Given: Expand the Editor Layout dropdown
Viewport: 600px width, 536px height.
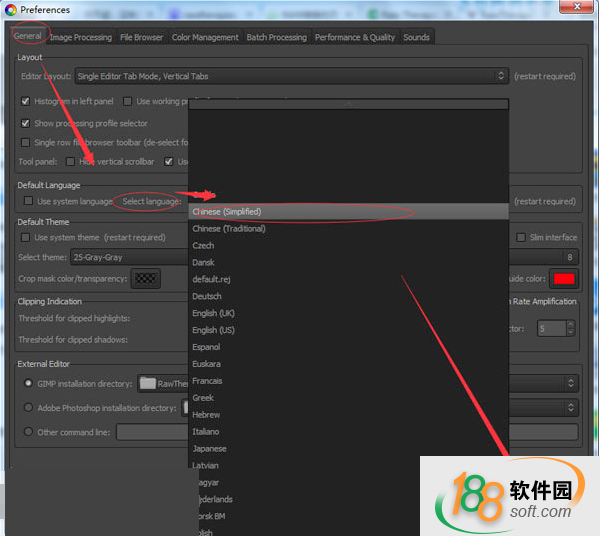Looking at the screenshot, I should point(291,76).
